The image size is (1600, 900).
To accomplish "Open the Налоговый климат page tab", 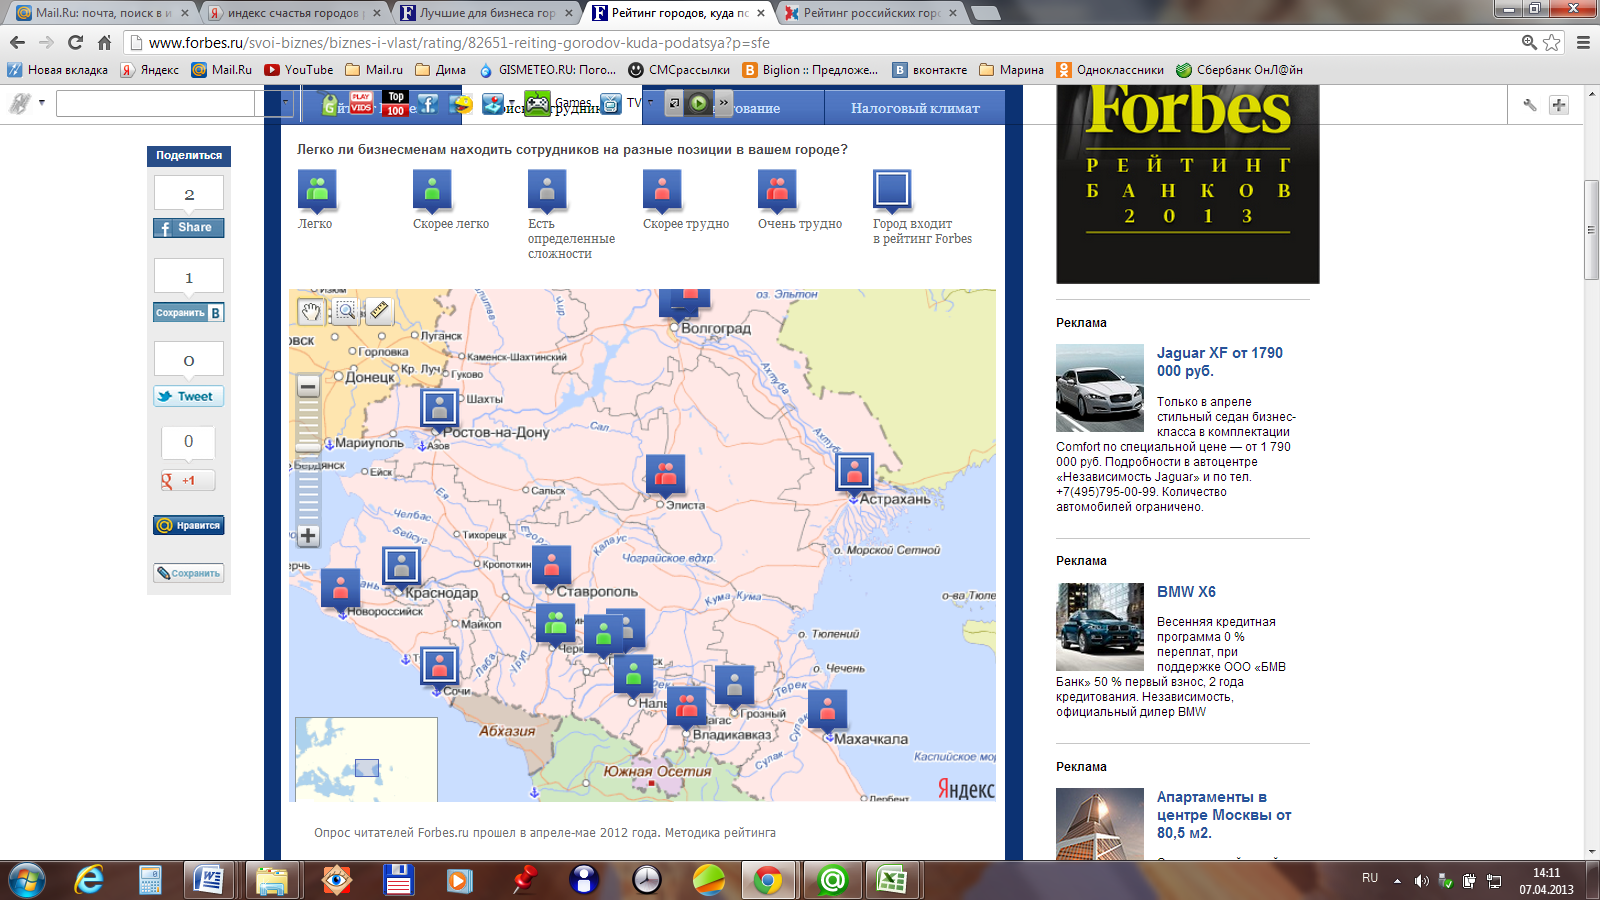I will [915, 108].
